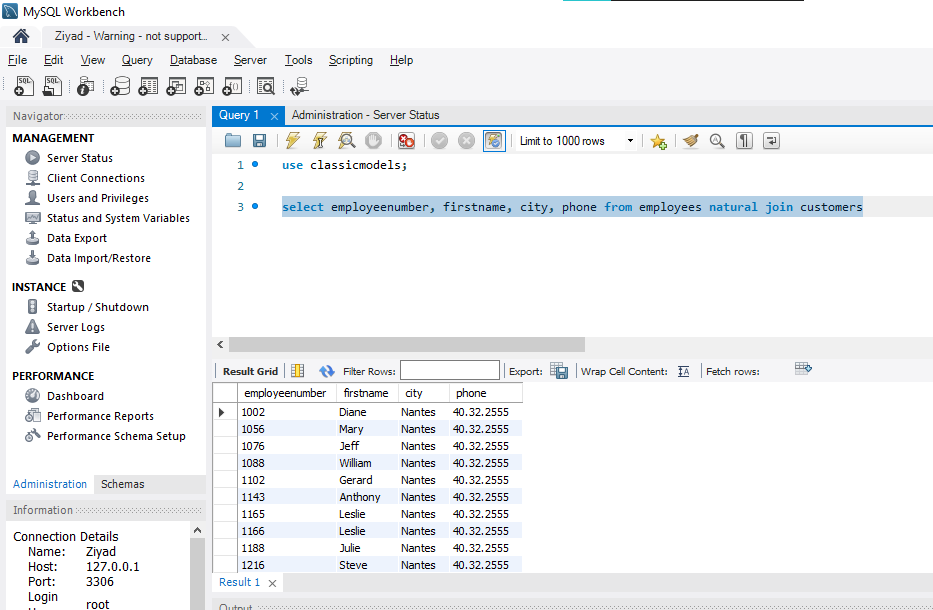Switch result view with the grid form icon
This screenshot has height=610, width=933.
tap(298, 371)
